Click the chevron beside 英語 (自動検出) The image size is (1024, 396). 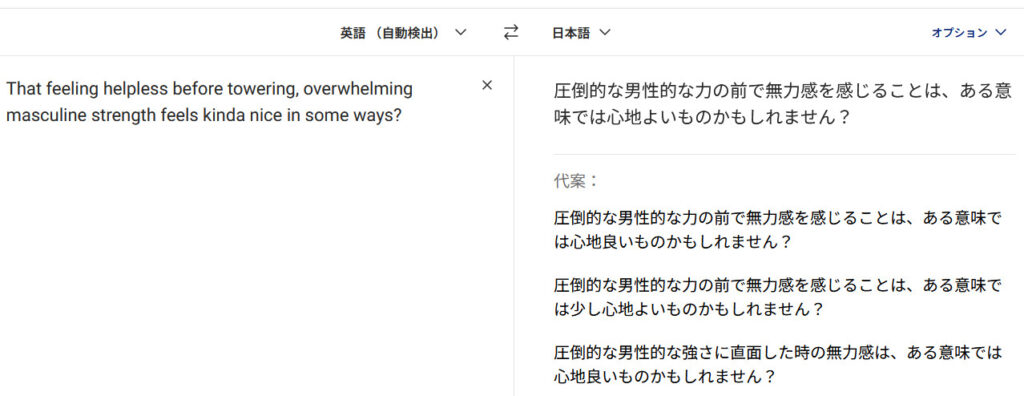coord(460,33)
